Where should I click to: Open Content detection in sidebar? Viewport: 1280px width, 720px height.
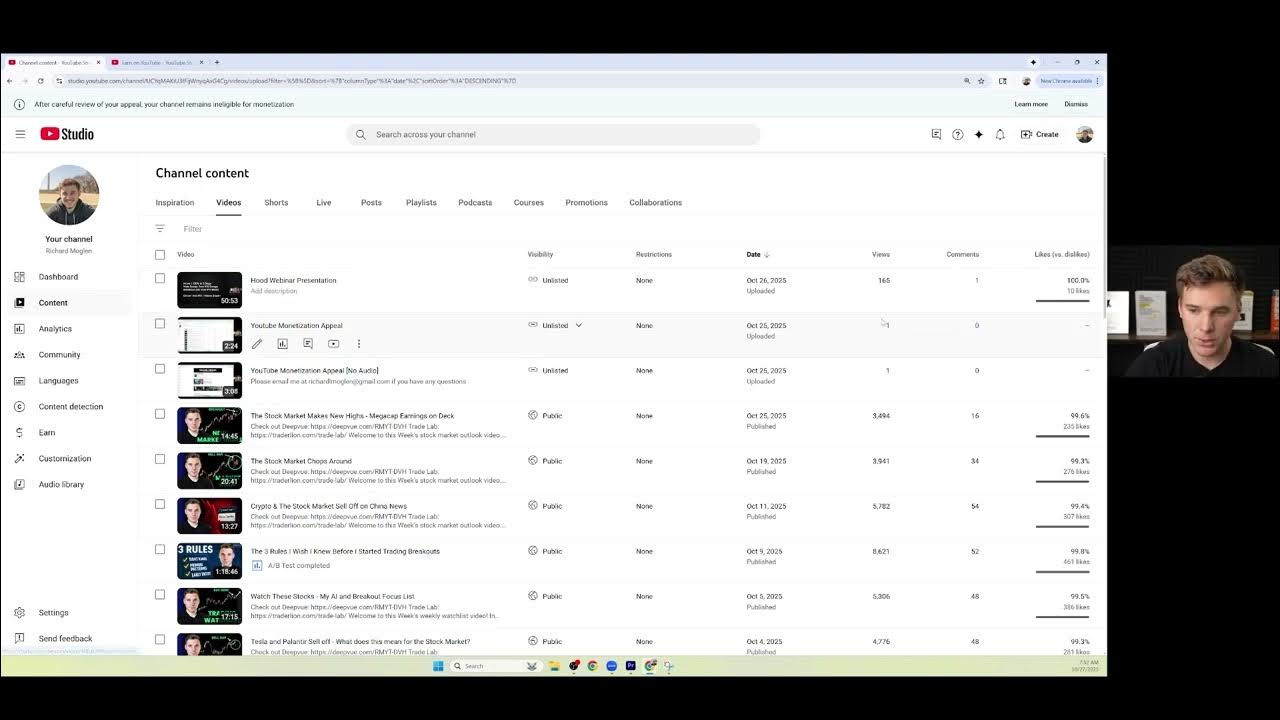click(x=70, y=407)
